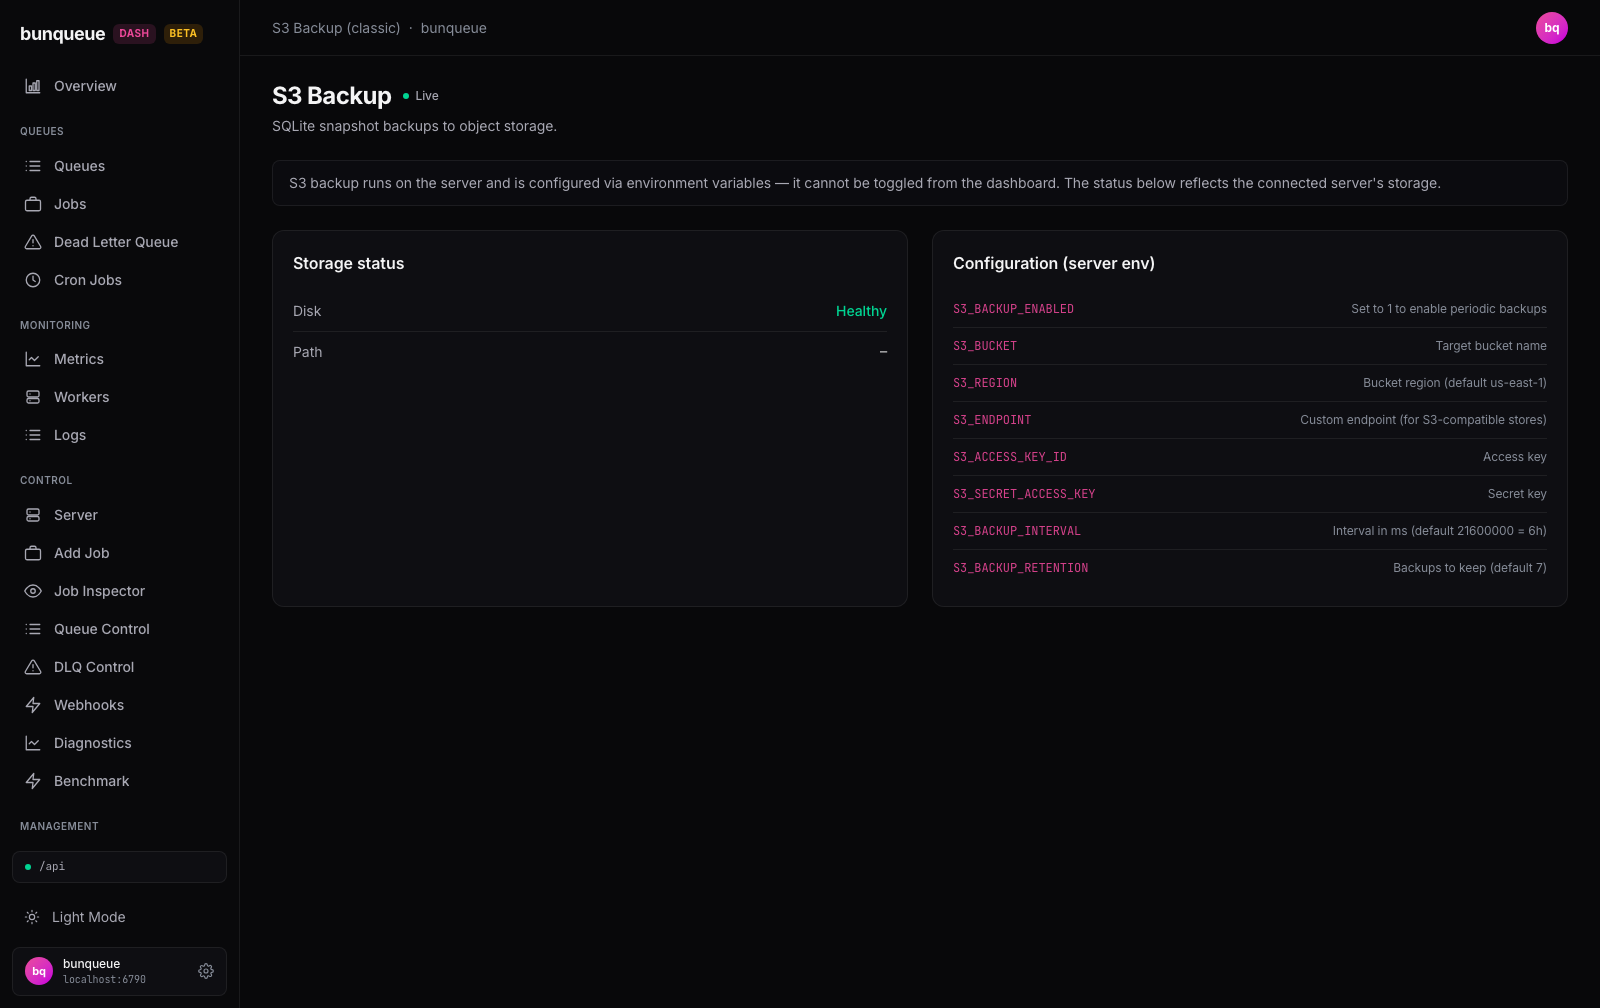The image size is (1600, 1008).
Task: Click the Job Inspector eye icon
Action: coord(33,591)
